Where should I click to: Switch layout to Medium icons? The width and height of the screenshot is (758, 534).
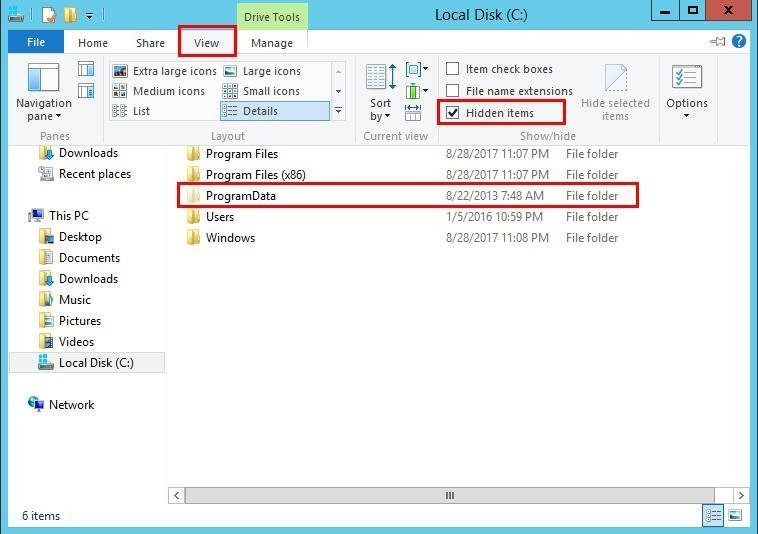click(x=159, y=91)
